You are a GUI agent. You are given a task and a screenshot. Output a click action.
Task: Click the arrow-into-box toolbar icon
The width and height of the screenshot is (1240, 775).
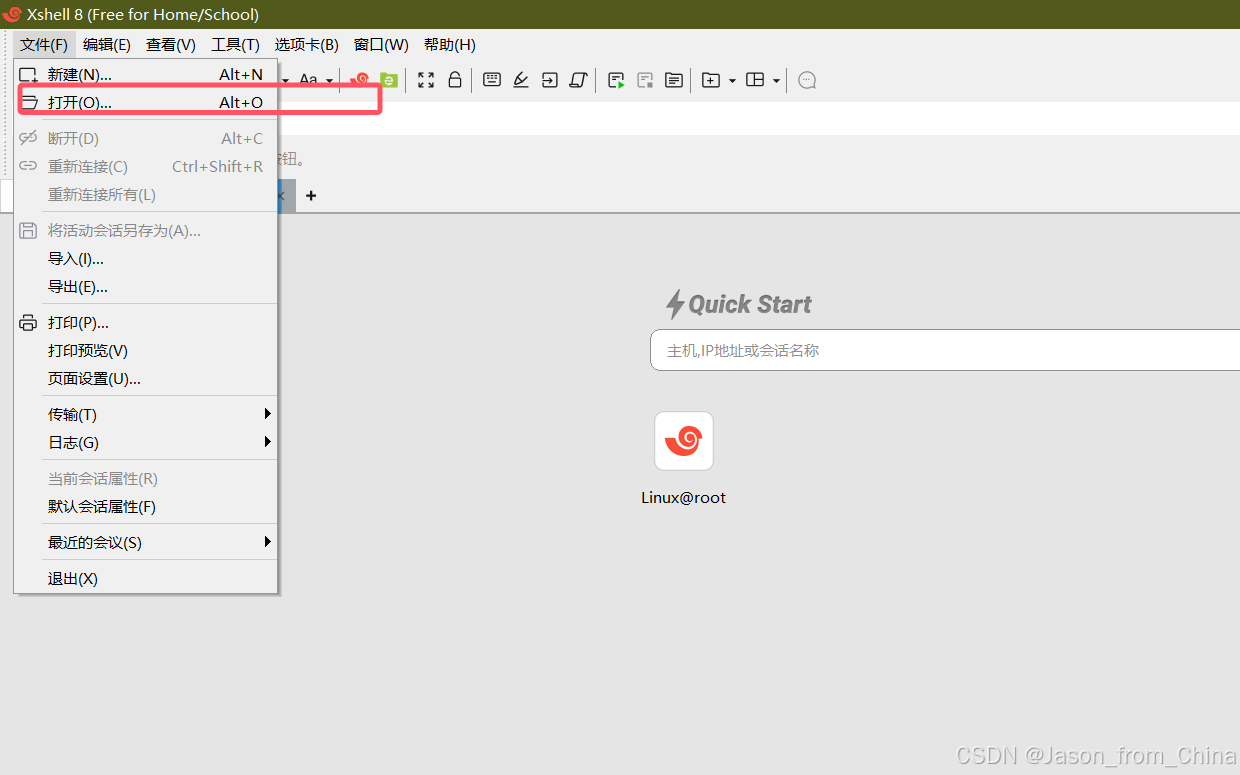550,80
